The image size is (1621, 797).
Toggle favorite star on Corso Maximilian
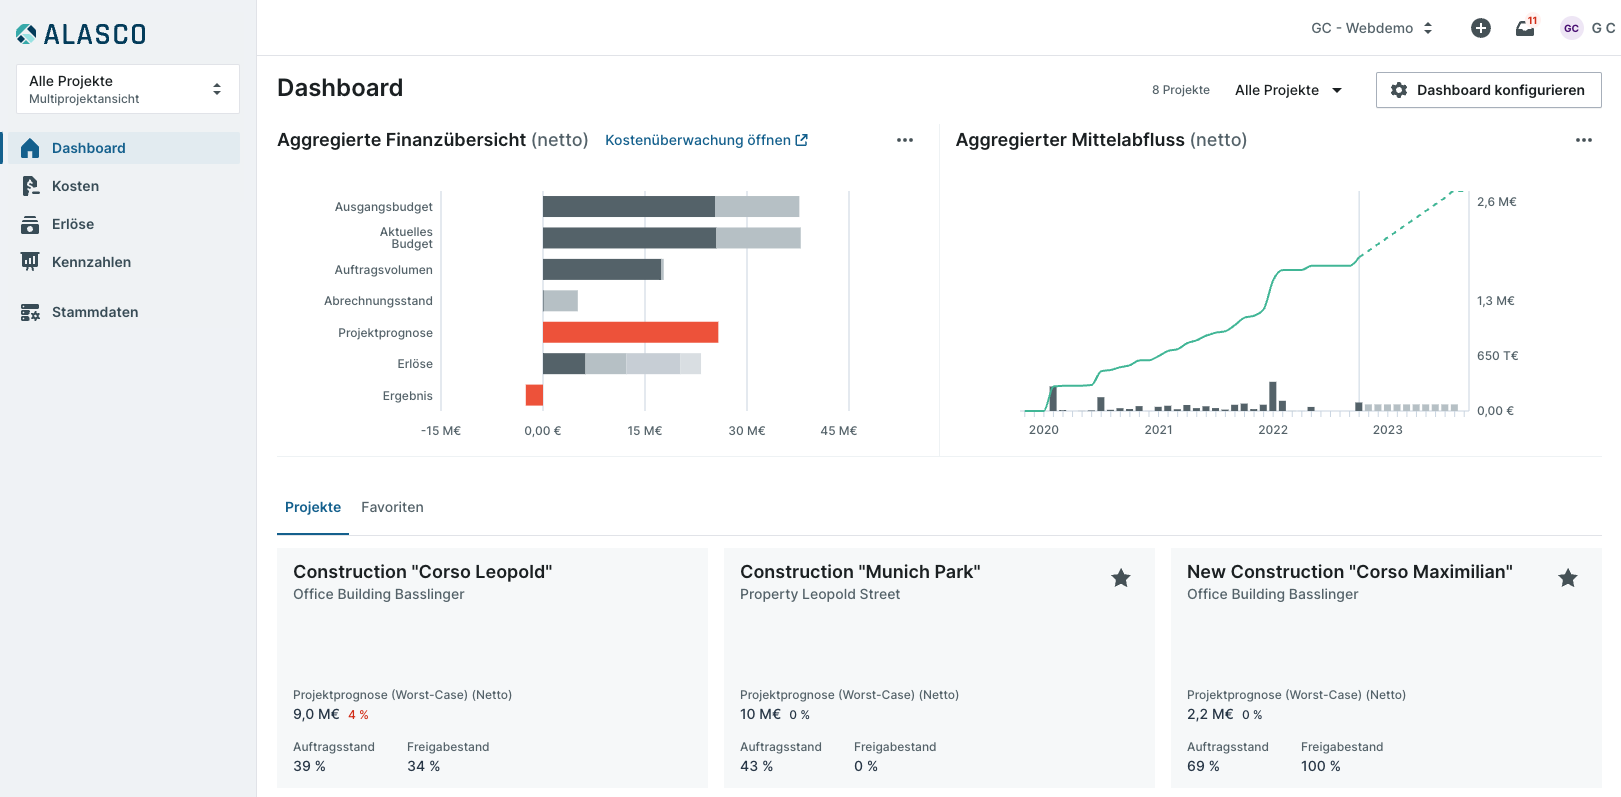(x=1567, y=578)
